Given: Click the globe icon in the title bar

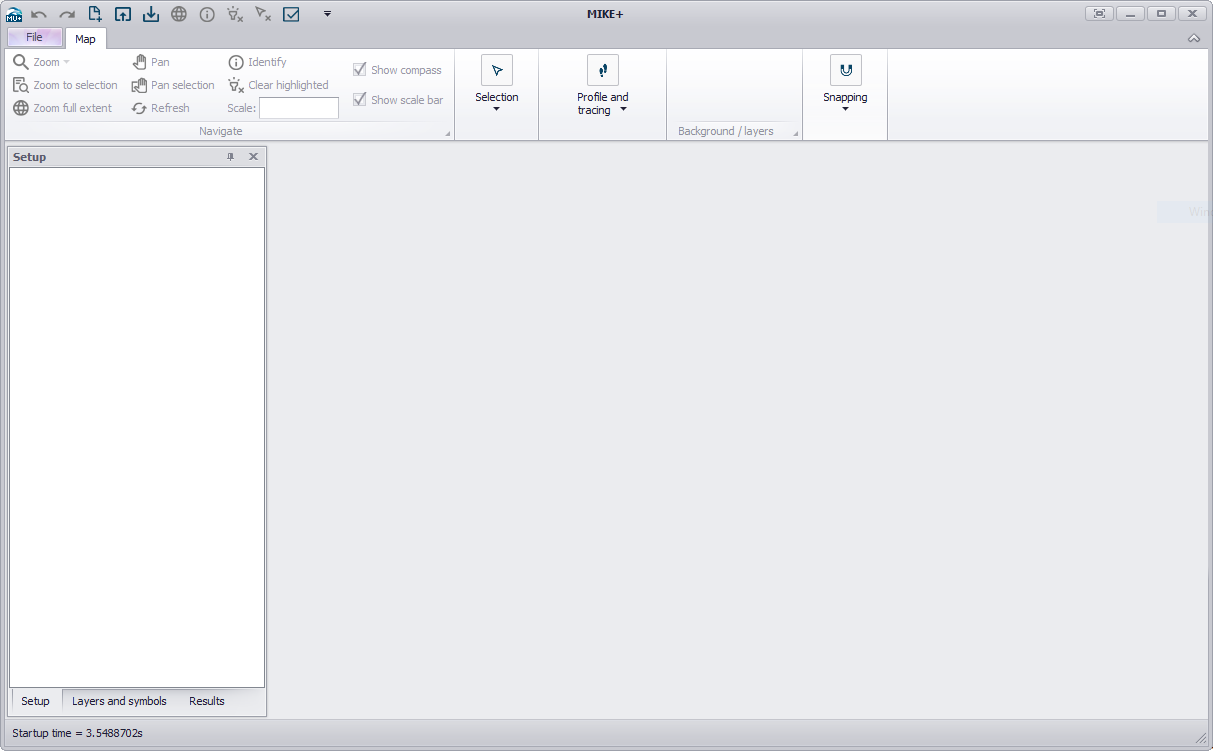Looking at the screenshot, I should [x=179, y=14].
